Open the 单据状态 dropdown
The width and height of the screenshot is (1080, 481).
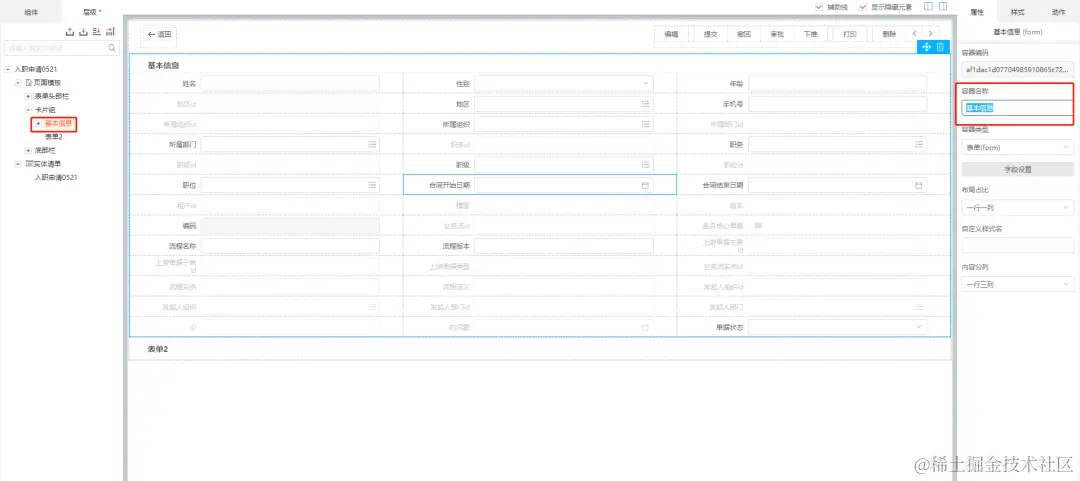tap(838, 327)
